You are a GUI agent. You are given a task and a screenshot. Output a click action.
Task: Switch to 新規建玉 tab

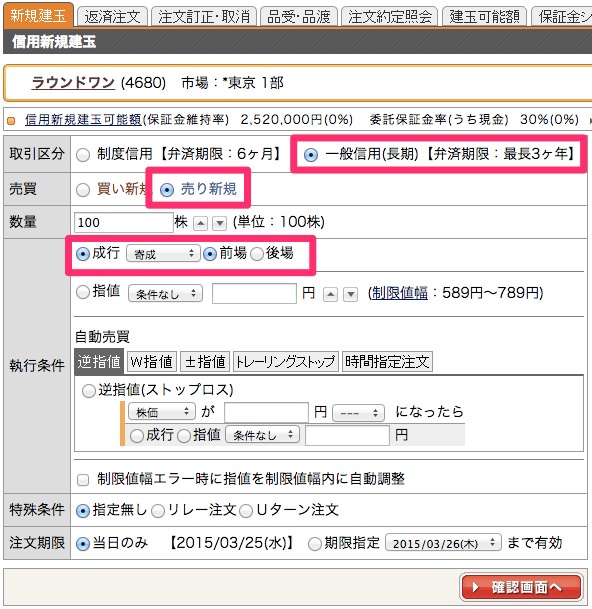38,16
